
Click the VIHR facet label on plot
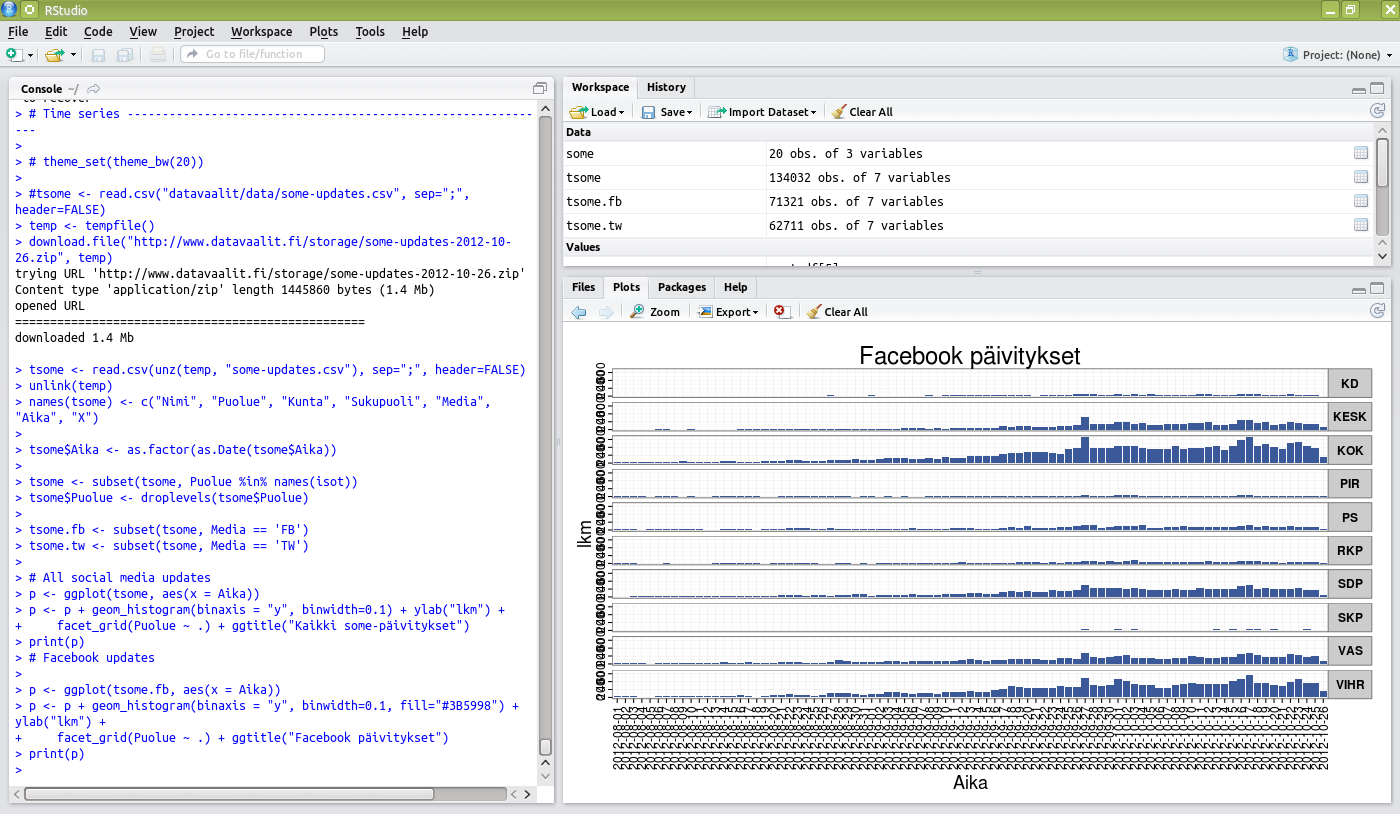pos(1350,685)
